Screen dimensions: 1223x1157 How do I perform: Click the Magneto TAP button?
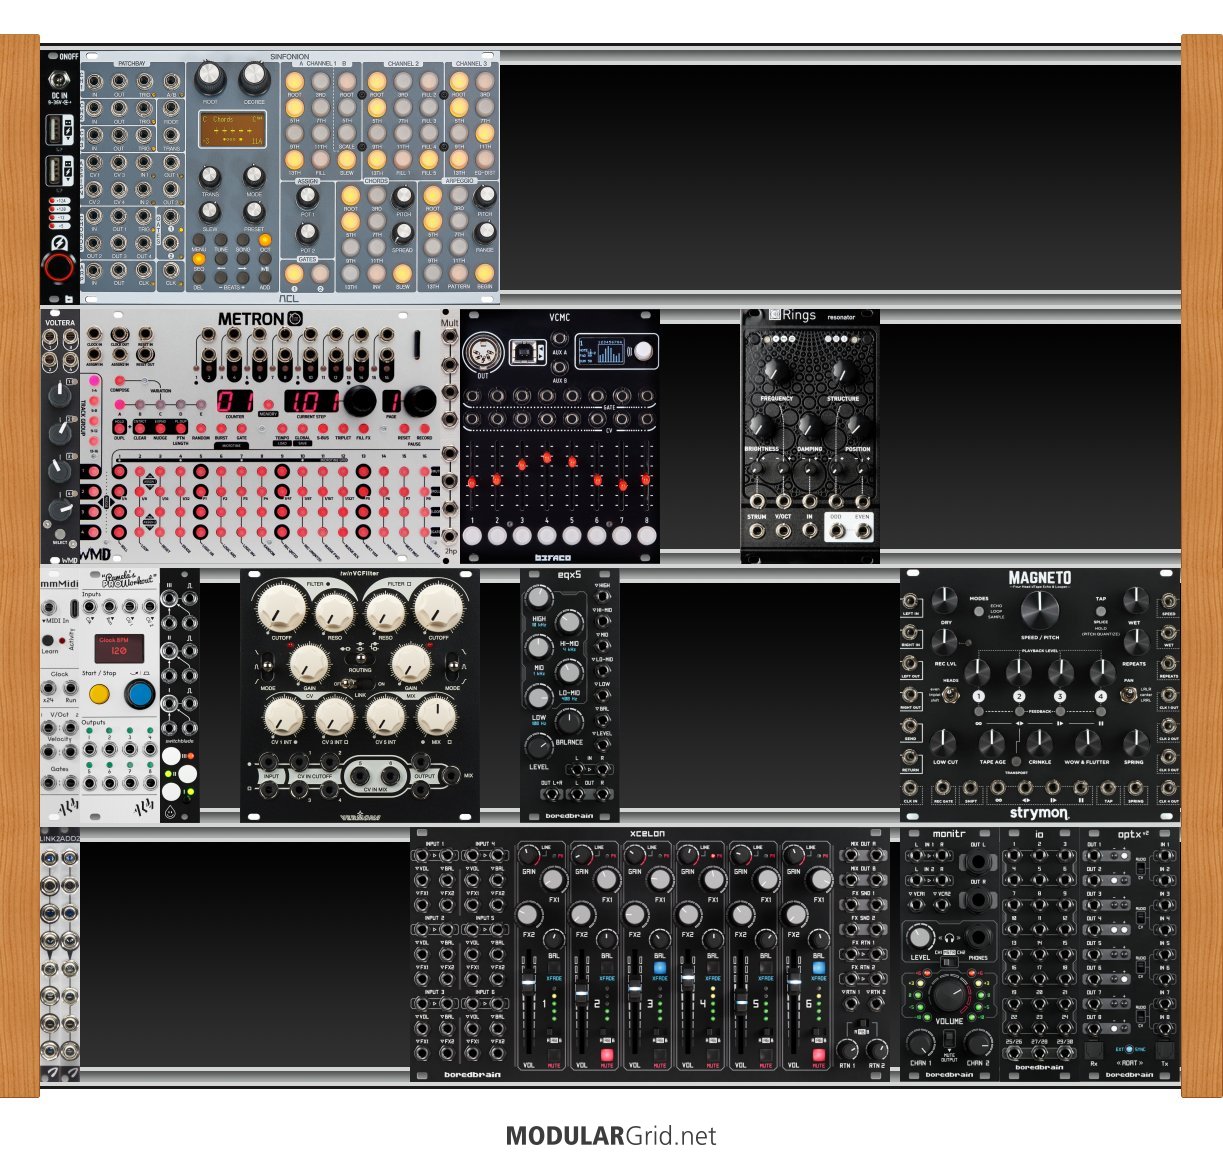(x=1100, y=609)
